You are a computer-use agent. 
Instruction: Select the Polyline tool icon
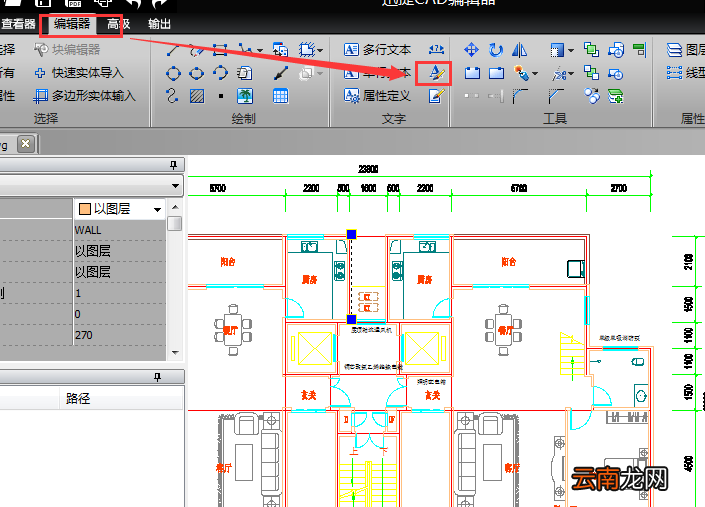click(245, 49)
